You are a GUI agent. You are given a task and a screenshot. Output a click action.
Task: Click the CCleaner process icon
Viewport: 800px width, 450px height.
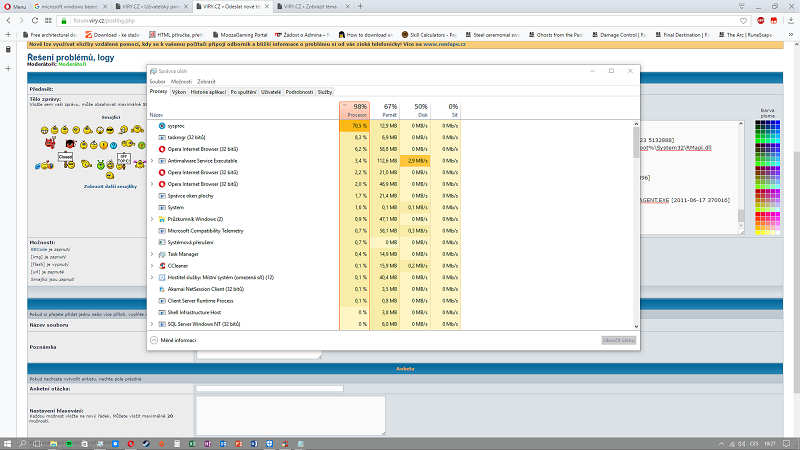pyautogui.click(x=163, y=266)
